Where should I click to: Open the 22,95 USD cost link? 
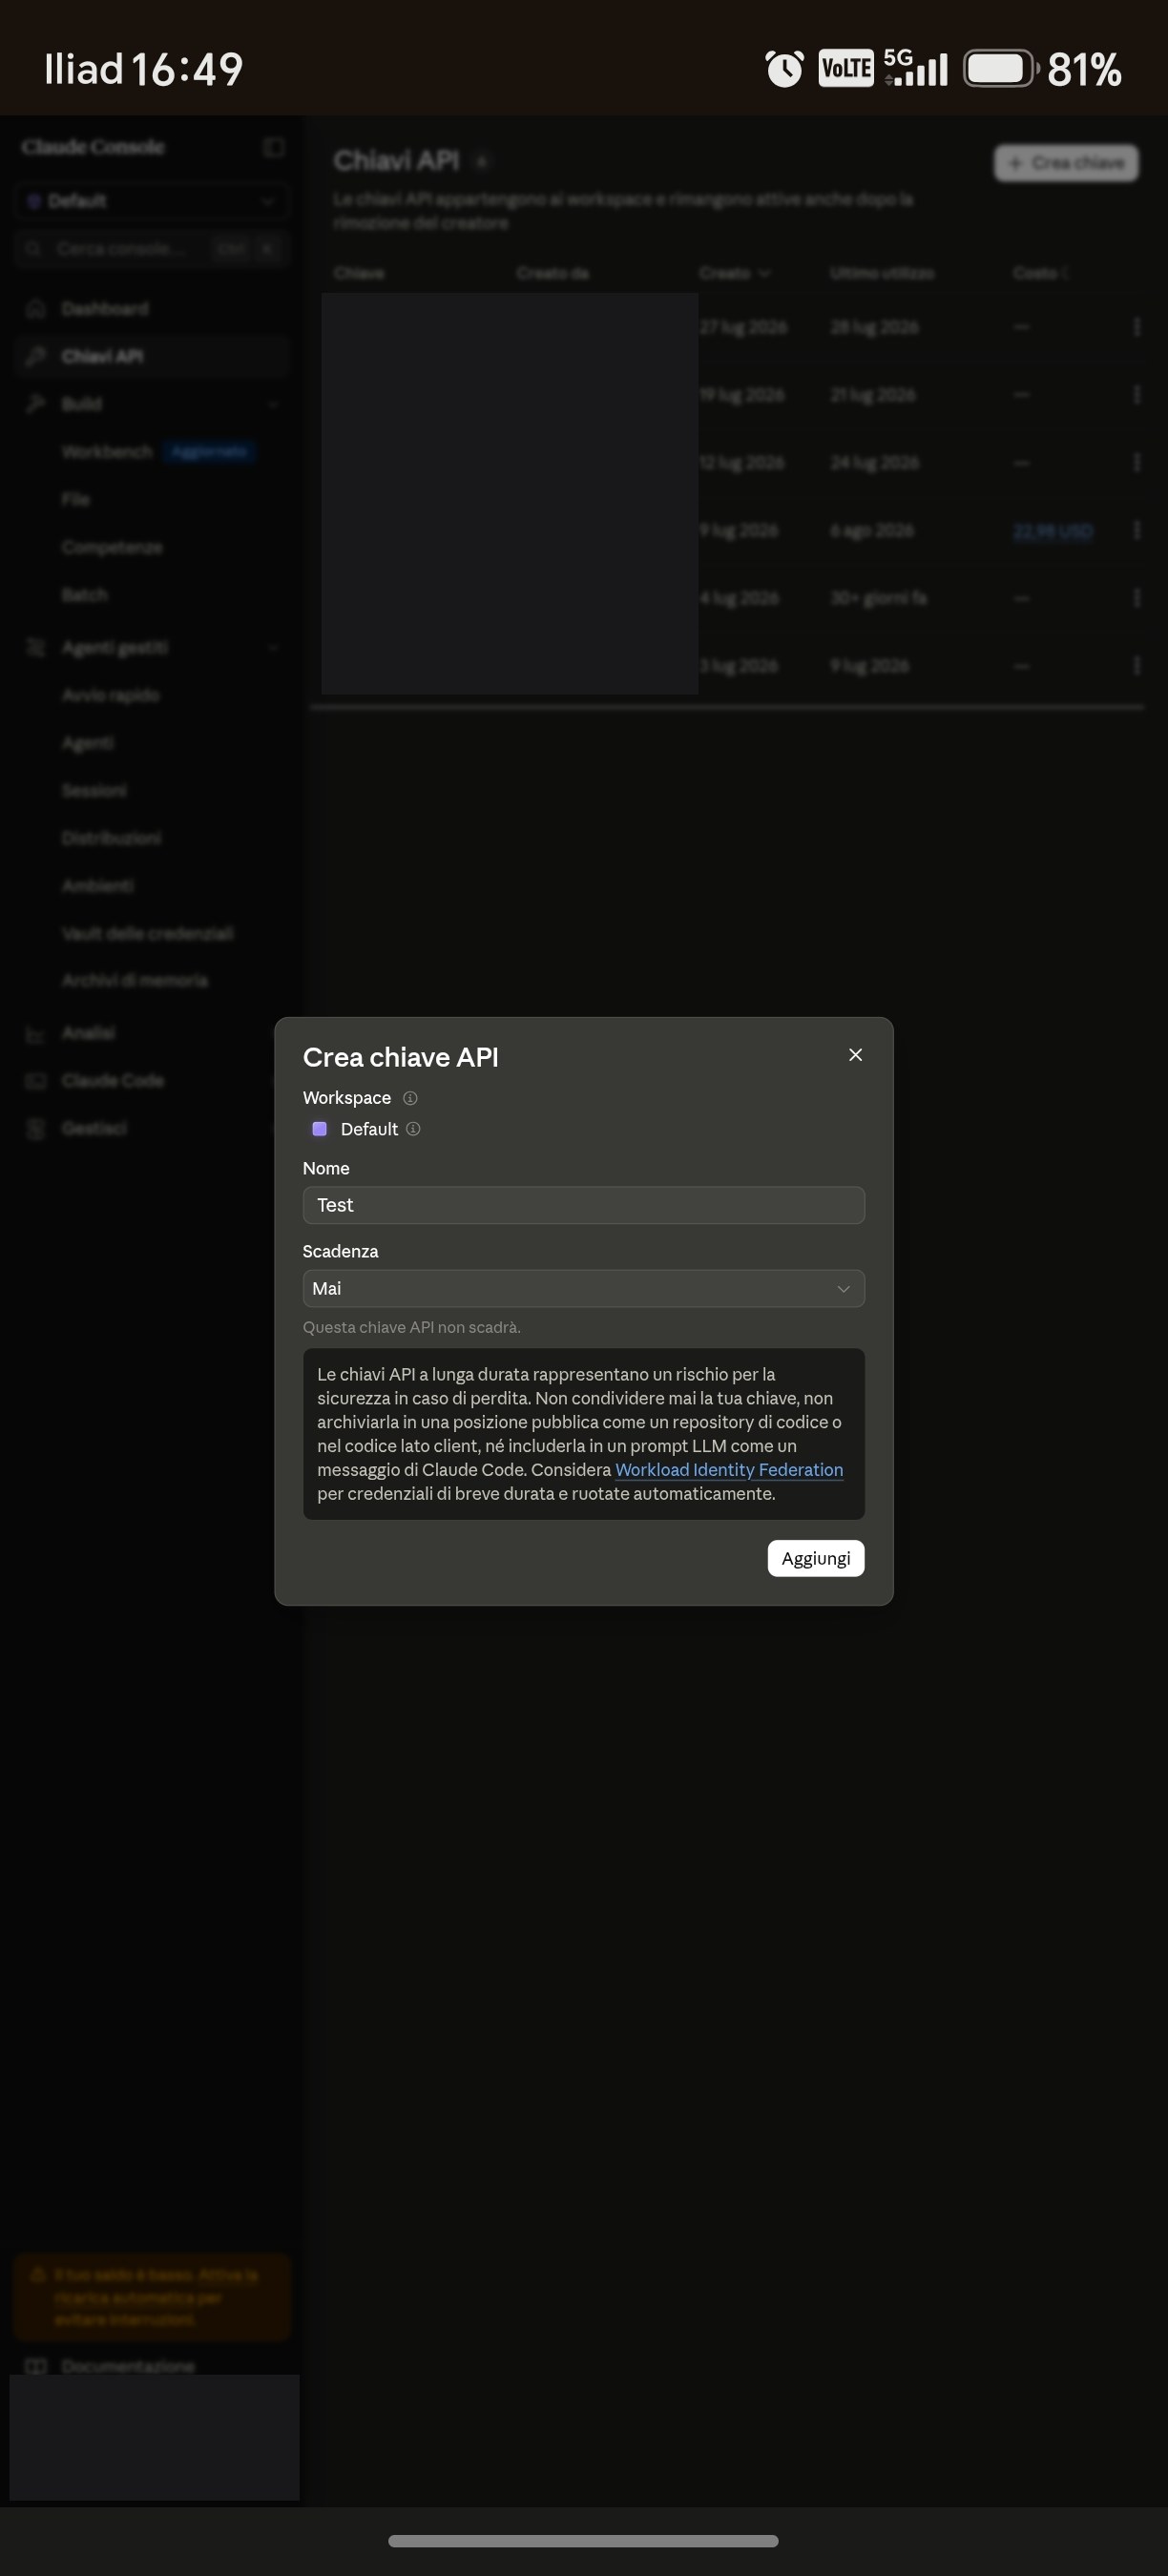click(1053, 530)
